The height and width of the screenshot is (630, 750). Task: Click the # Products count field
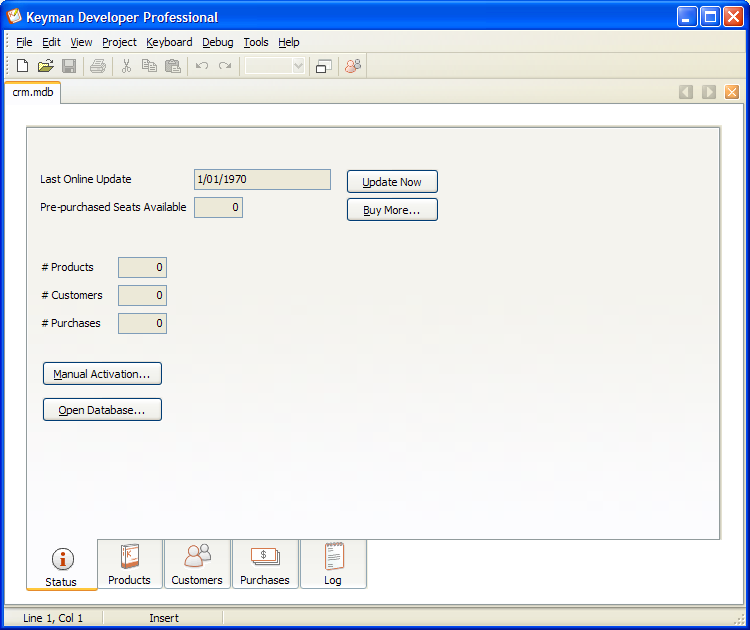(142, 267)
